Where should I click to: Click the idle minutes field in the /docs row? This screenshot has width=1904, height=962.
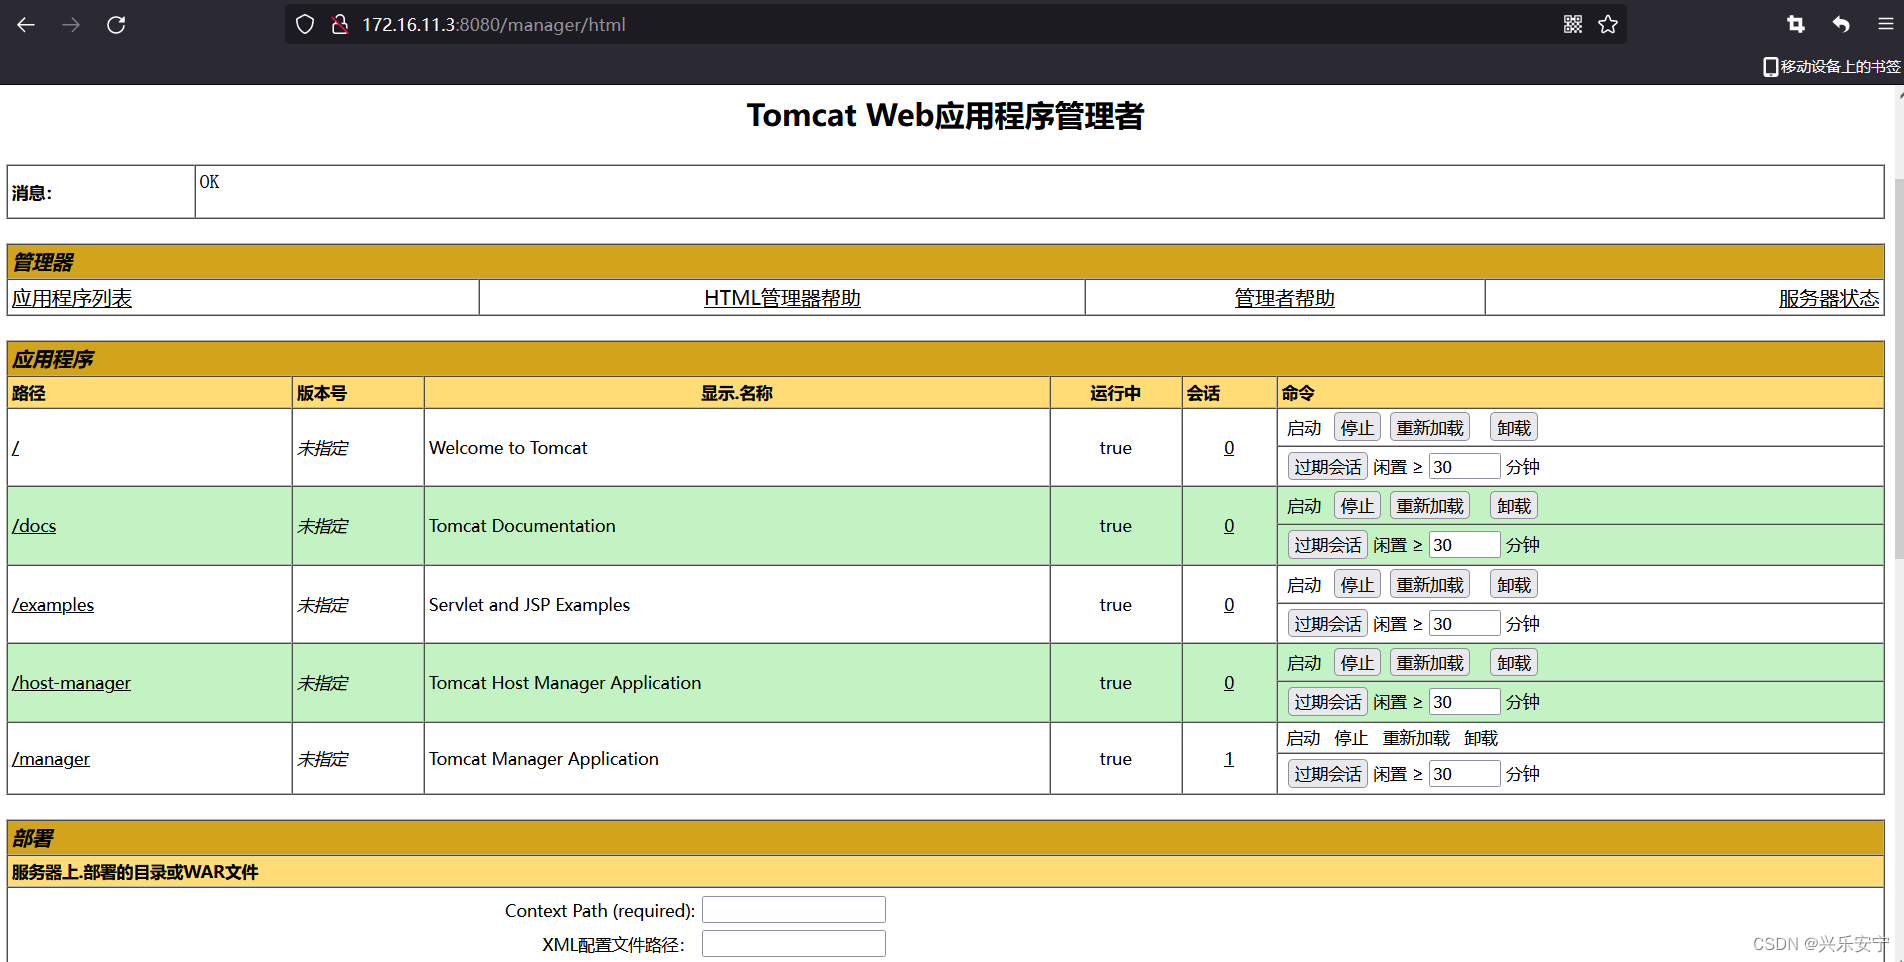click(x=1464, y=545)
